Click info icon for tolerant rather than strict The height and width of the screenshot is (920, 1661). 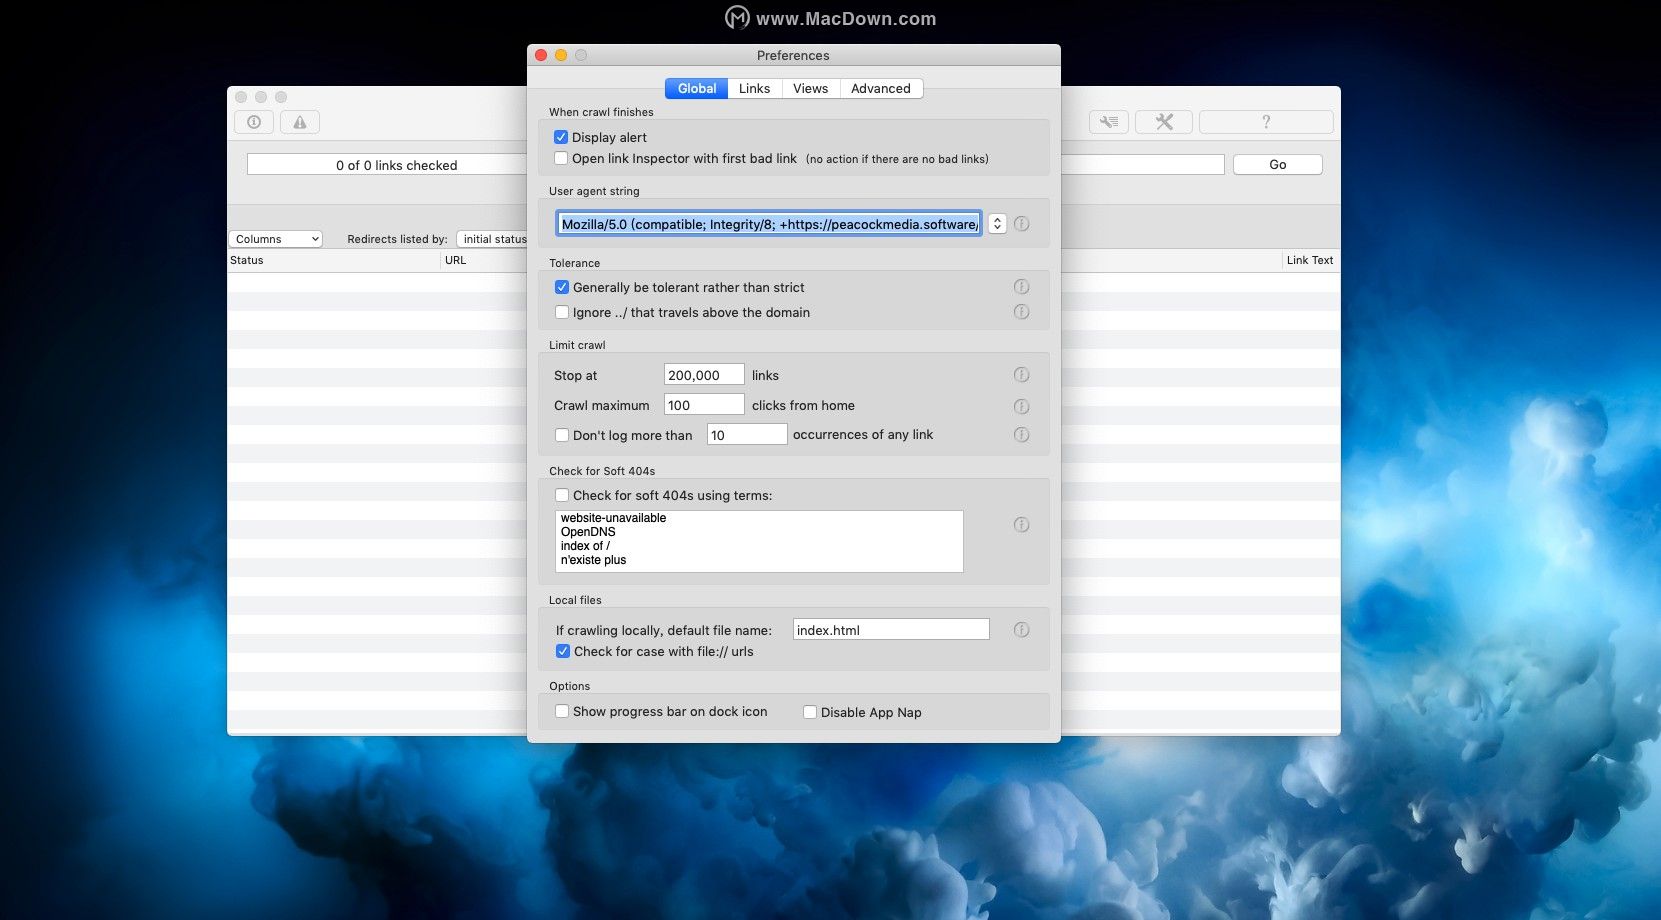1021,287
